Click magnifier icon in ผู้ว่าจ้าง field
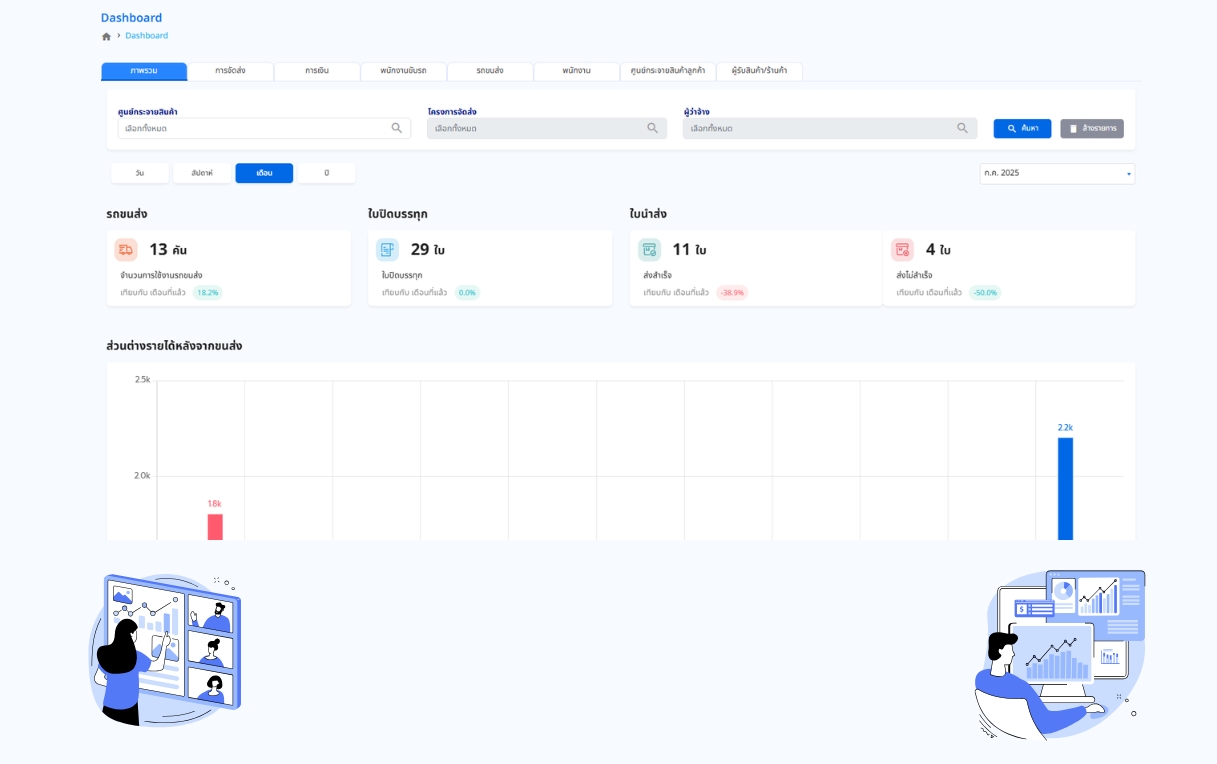 click(x=962, y=128)
